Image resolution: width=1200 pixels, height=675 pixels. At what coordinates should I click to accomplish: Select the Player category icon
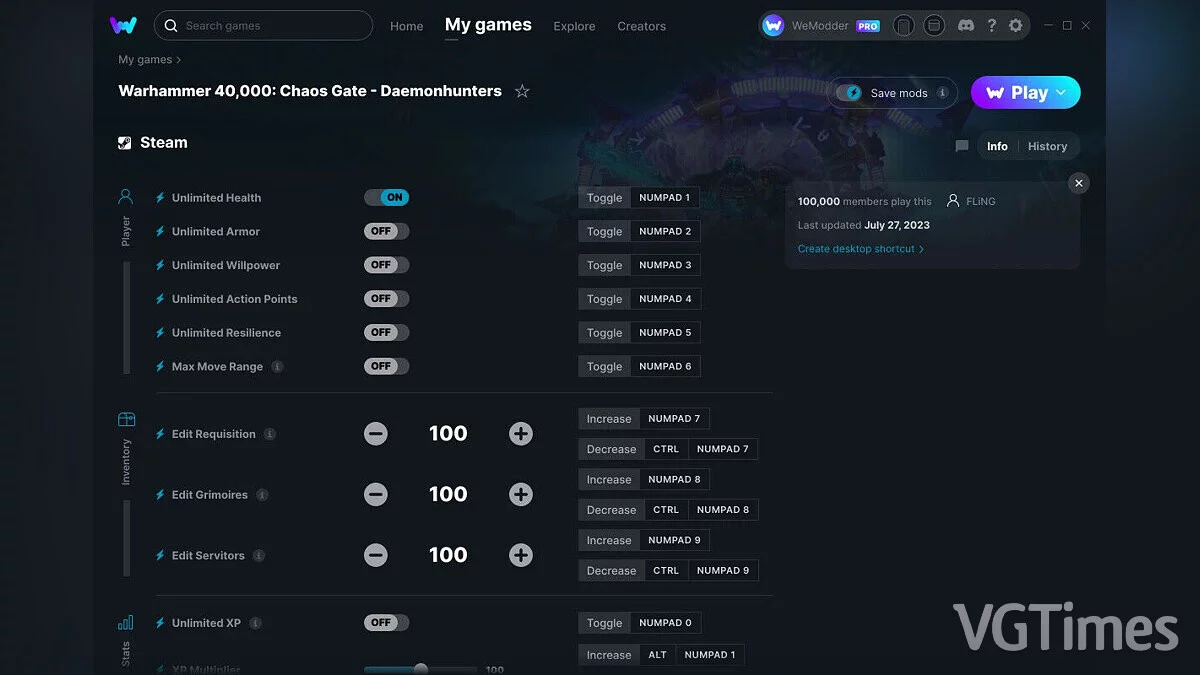(x=126, y=197)
